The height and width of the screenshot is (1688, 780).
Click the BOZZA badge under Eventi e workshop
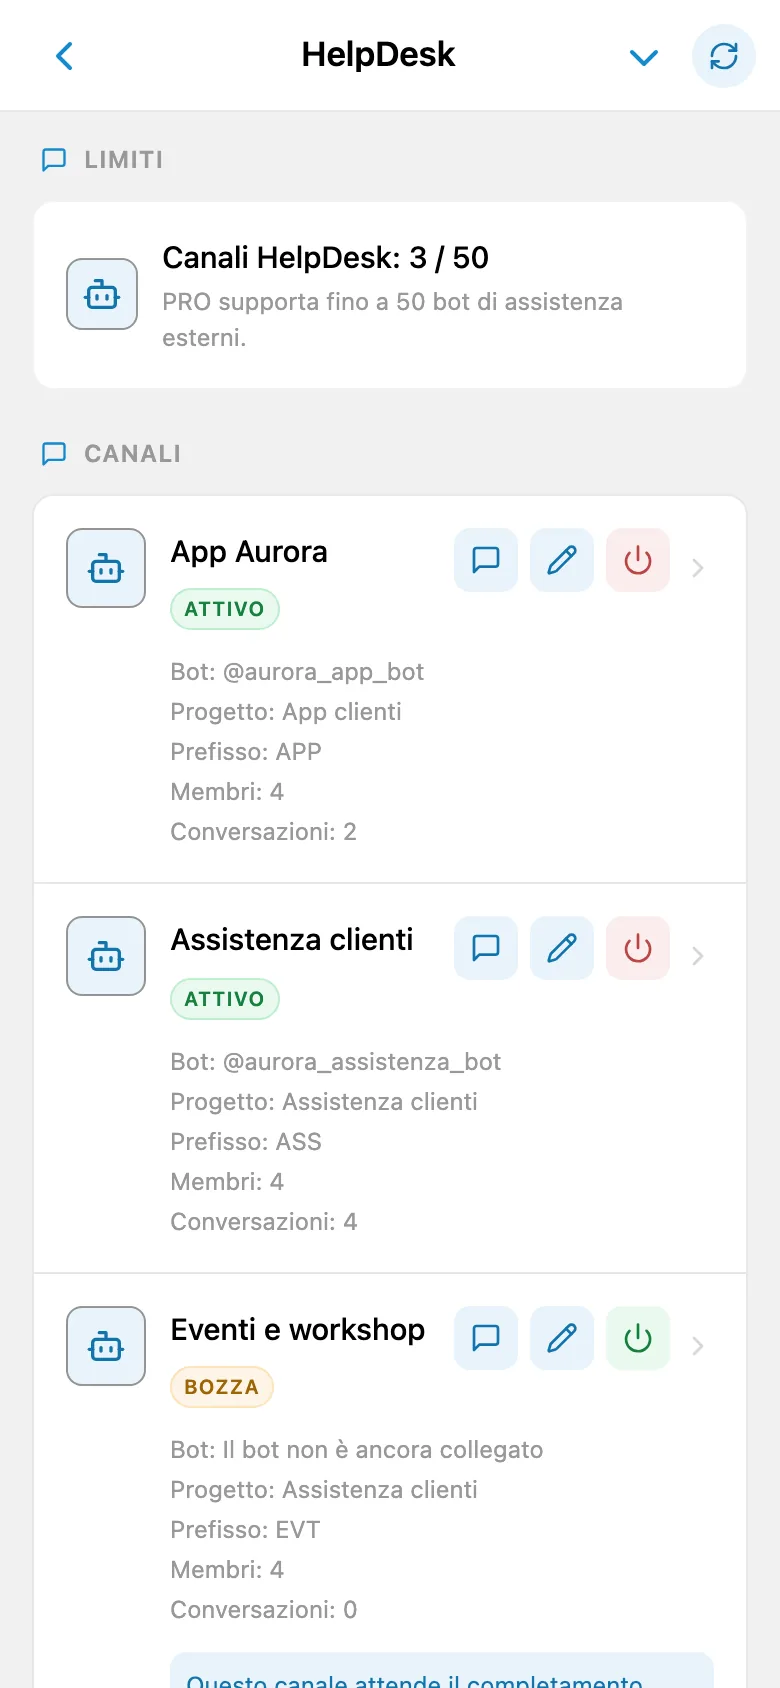pyautogui.click(x=222, y=1387)
